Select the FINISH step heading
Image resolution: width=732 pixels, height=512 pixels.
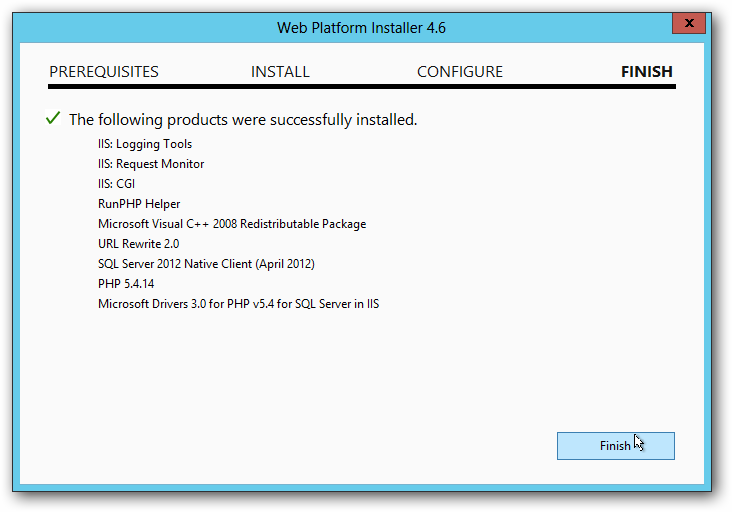(x=647, y=72)
